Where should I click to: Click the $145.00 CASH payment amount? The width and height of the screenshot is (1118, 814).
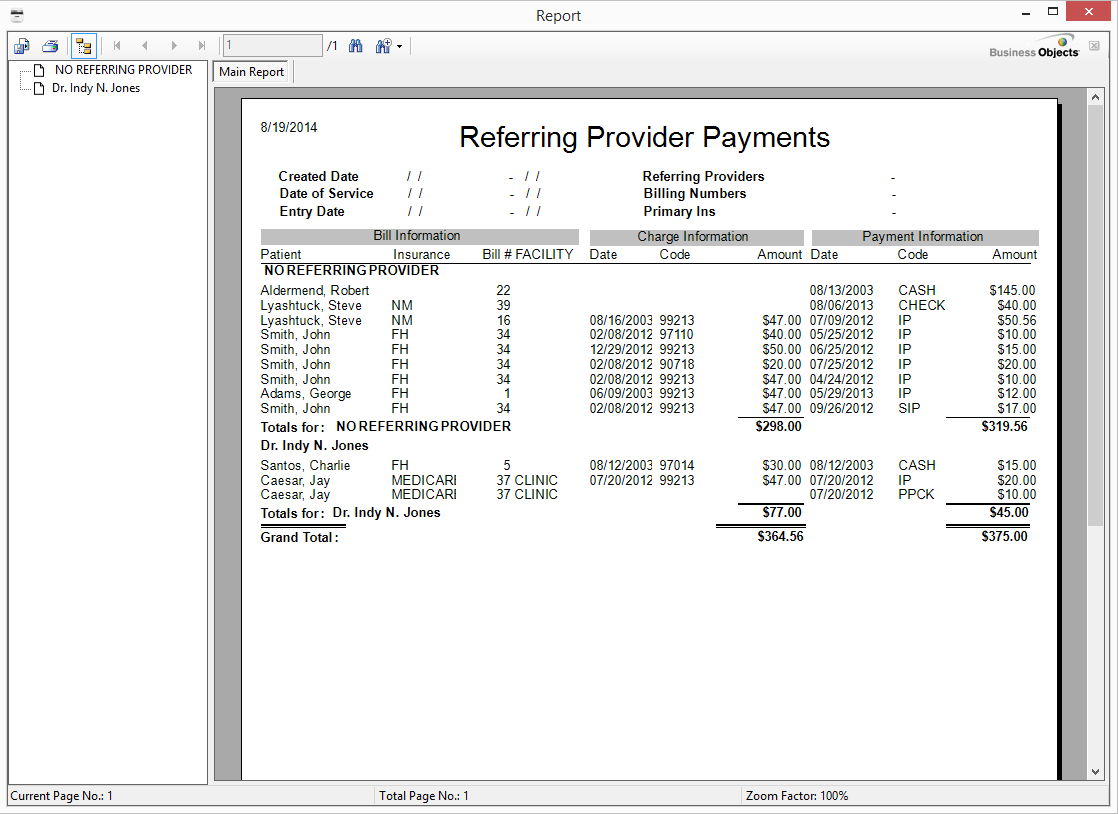[x=1012, y=290]
